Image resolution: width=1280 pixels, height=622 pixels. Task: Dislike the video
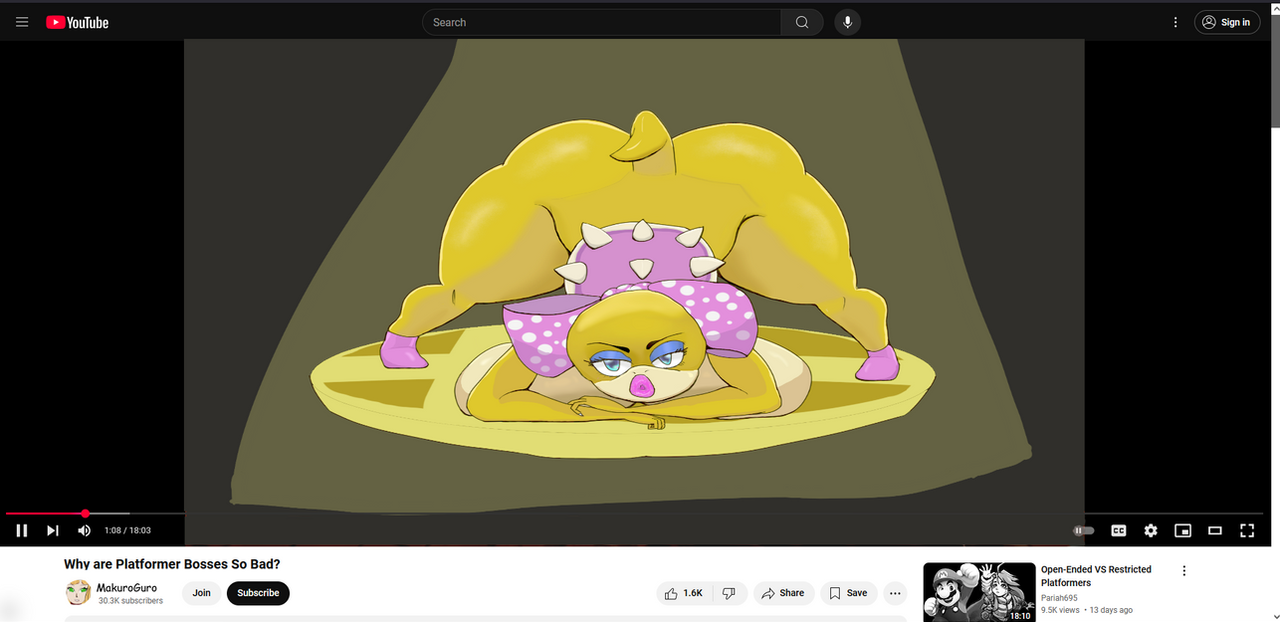(729, 593)
